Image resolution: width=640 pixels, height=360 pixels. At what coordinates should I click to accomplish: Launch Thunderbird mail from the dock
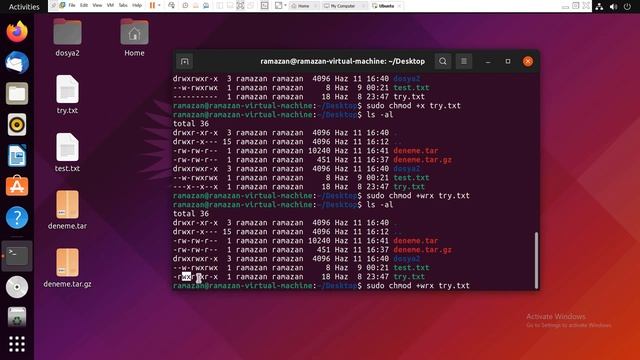click(x=17, y=63)
